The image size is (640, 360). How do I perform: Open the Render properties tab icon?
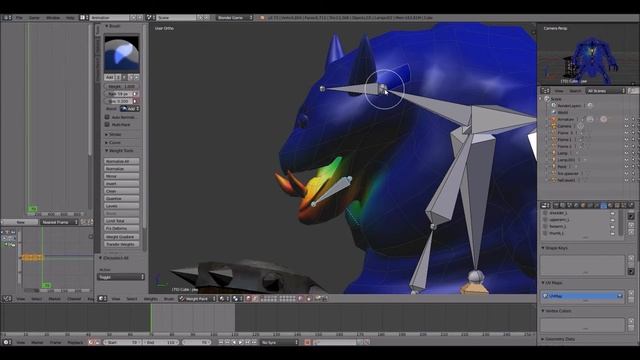pos(556,205)
